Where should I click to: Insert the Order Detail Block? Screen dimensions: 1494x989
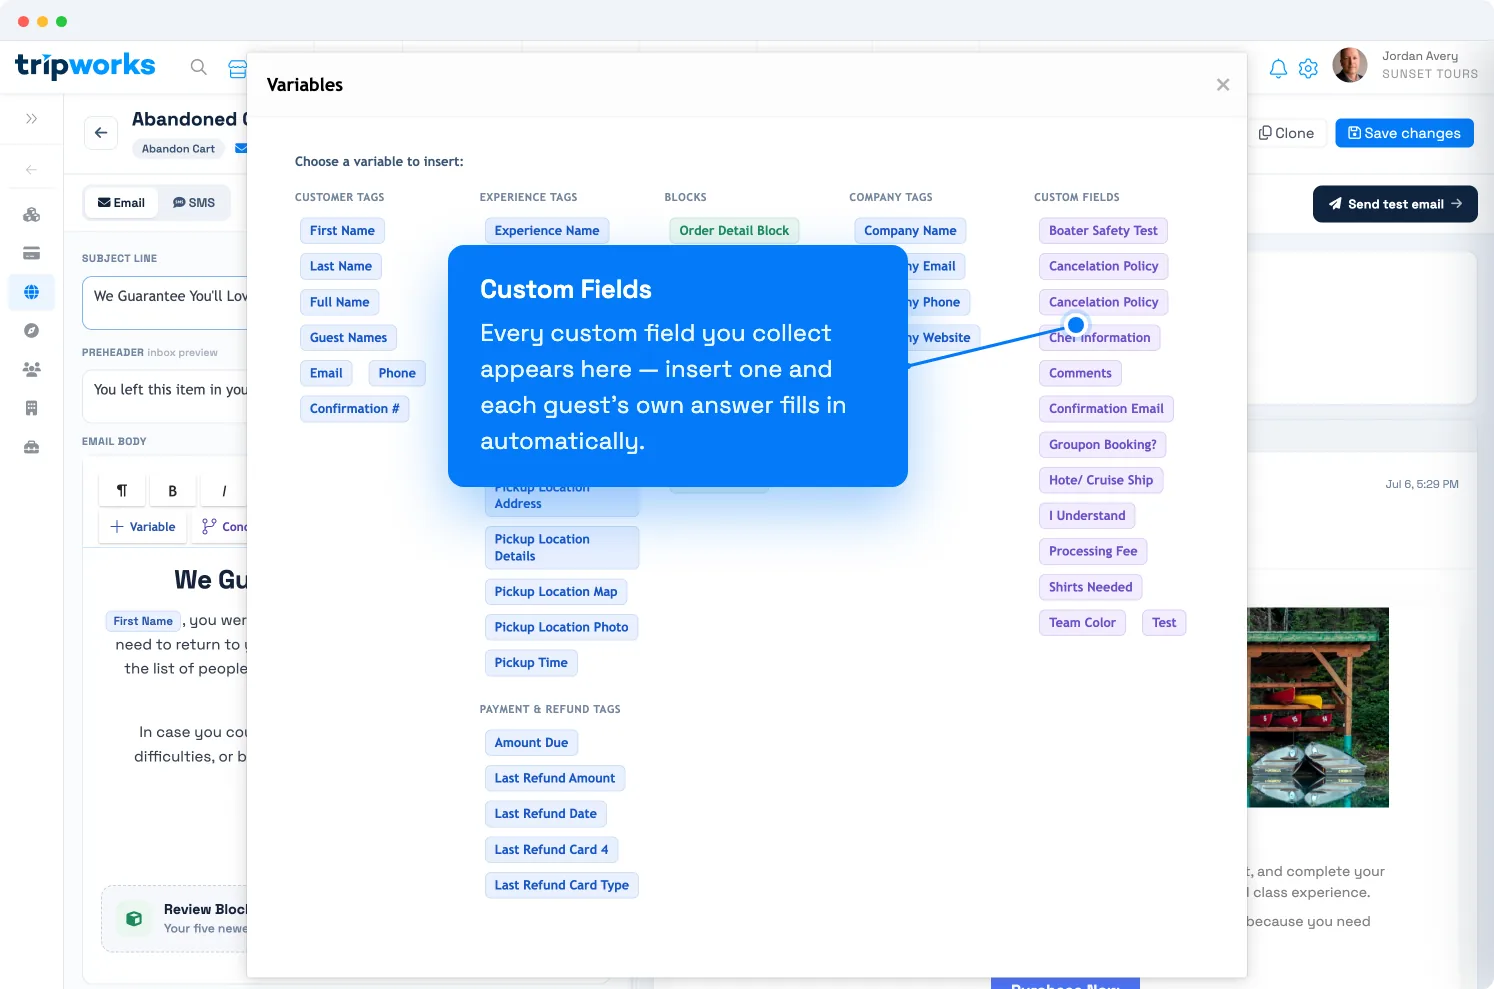tap(734, 231)
